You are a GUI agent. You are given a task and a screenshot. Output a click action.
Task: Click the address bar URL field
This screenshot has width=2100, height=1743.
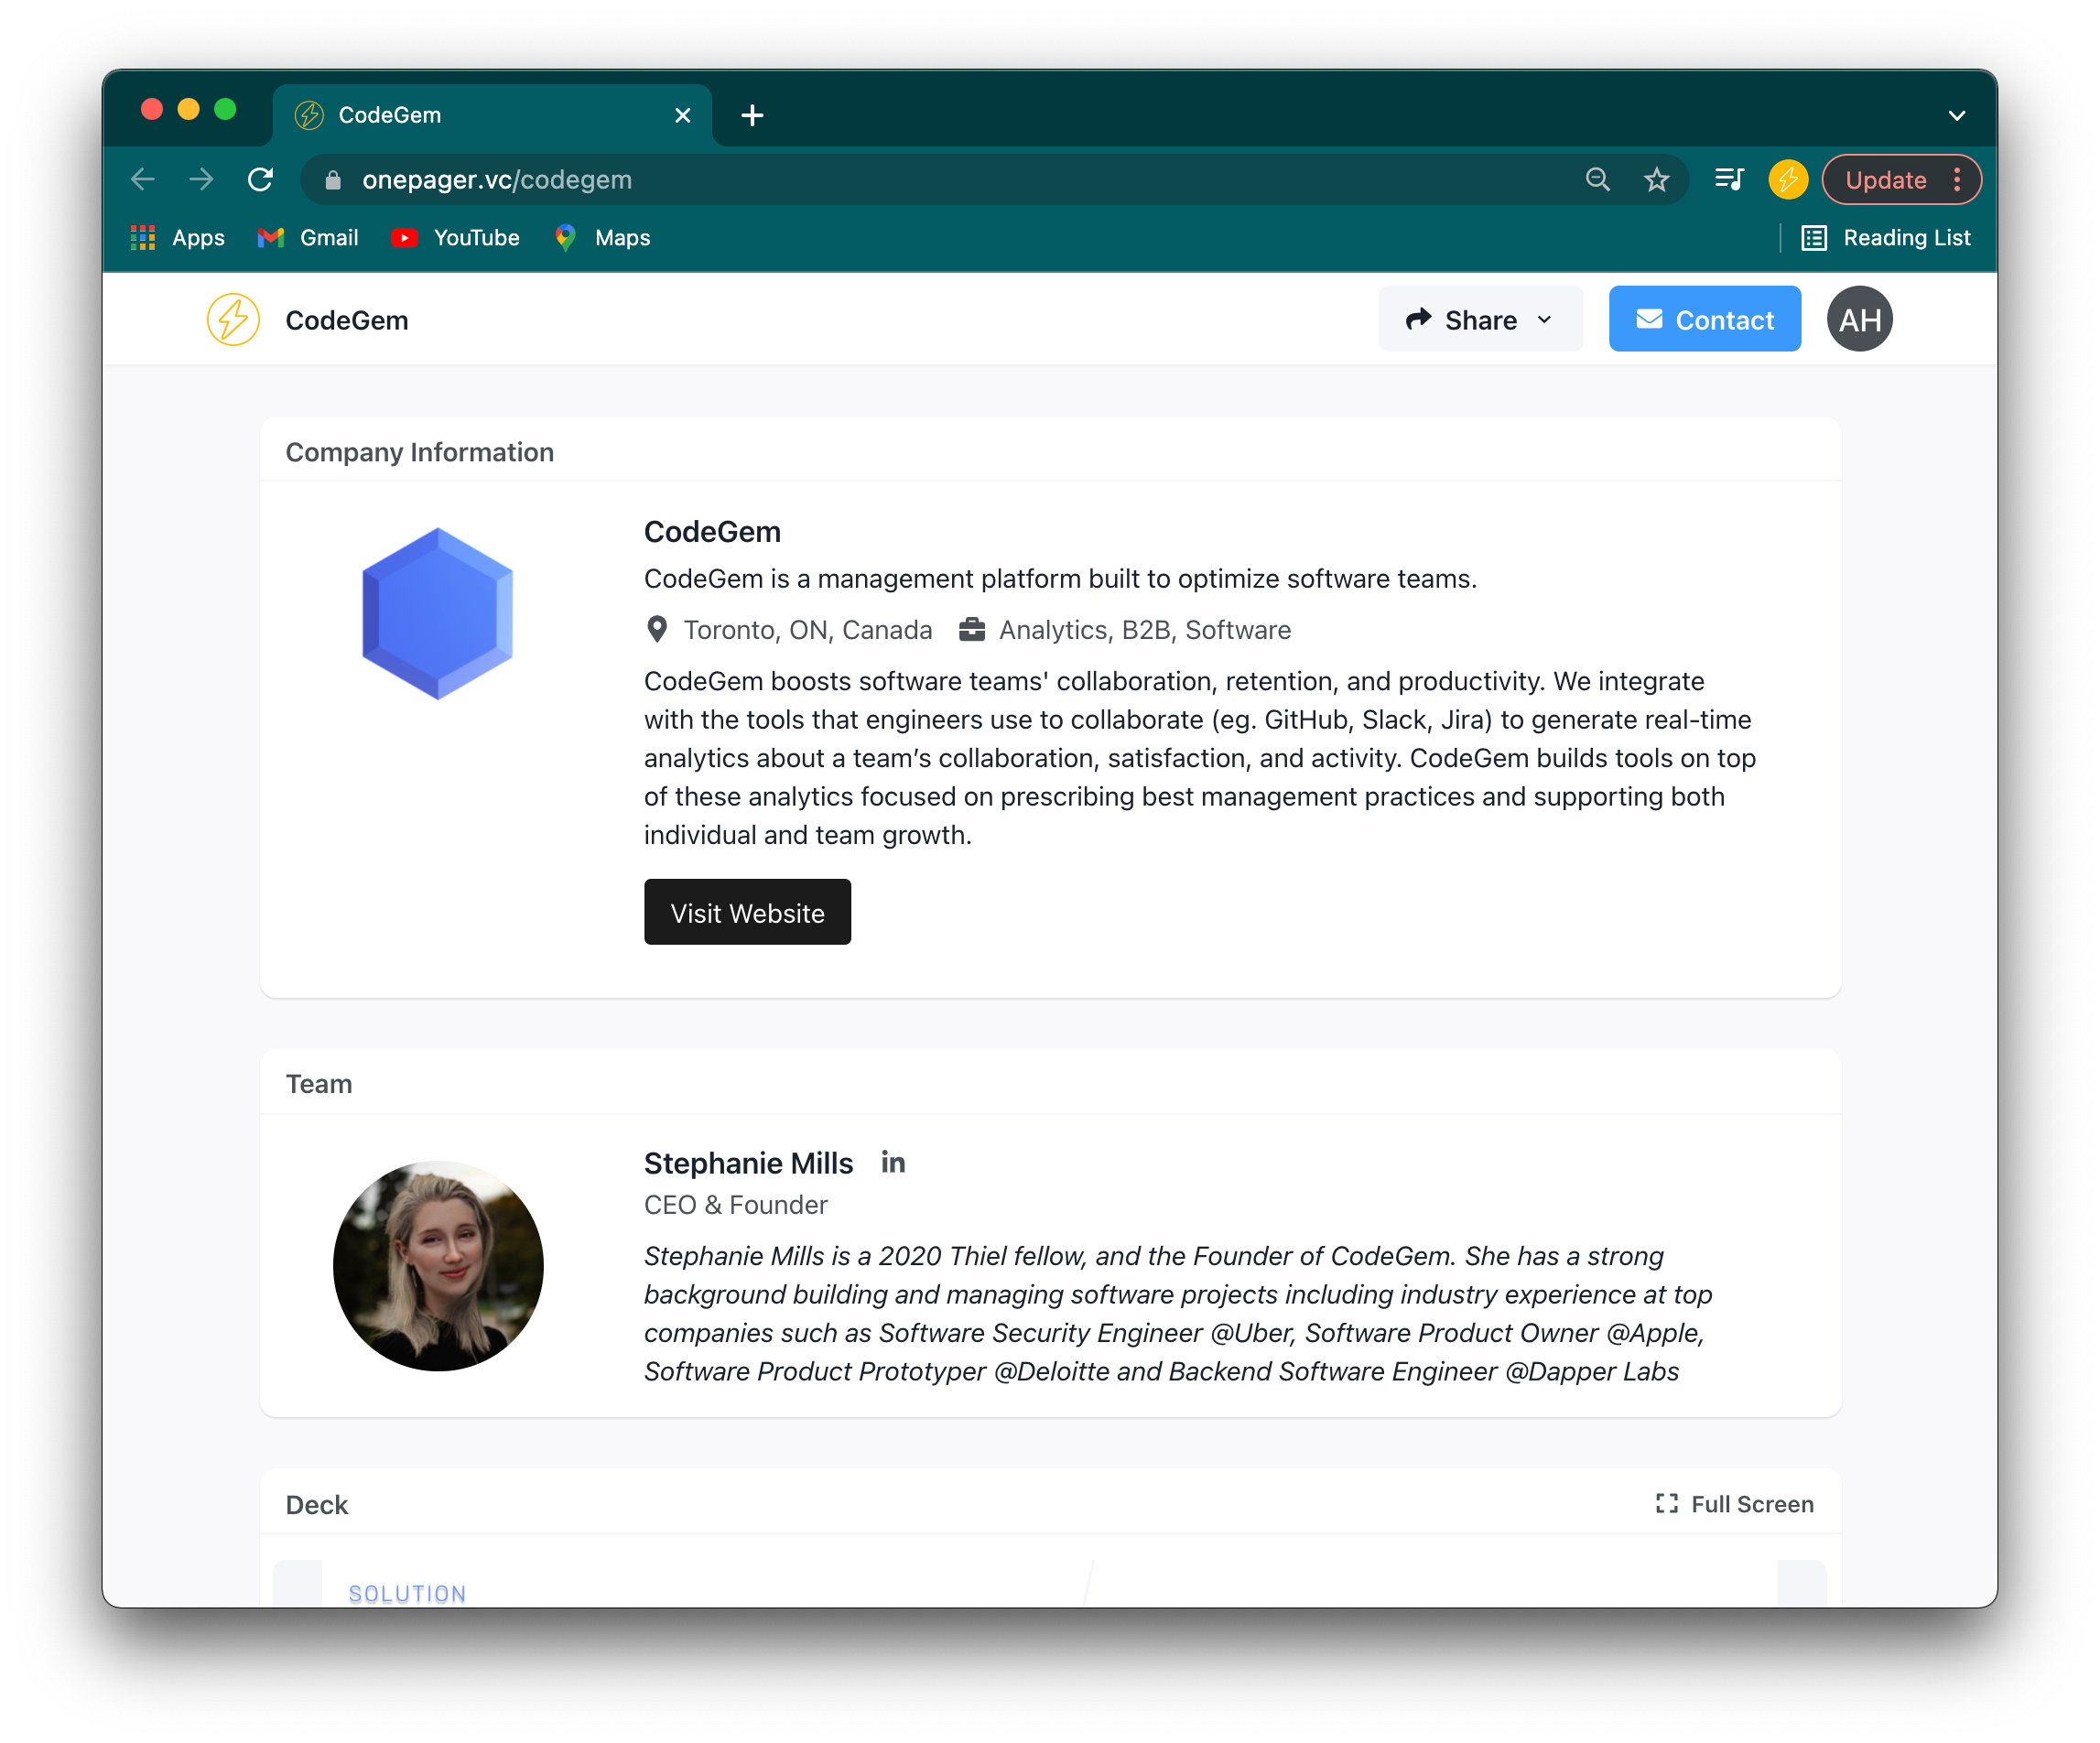click(x=900, y=180)
